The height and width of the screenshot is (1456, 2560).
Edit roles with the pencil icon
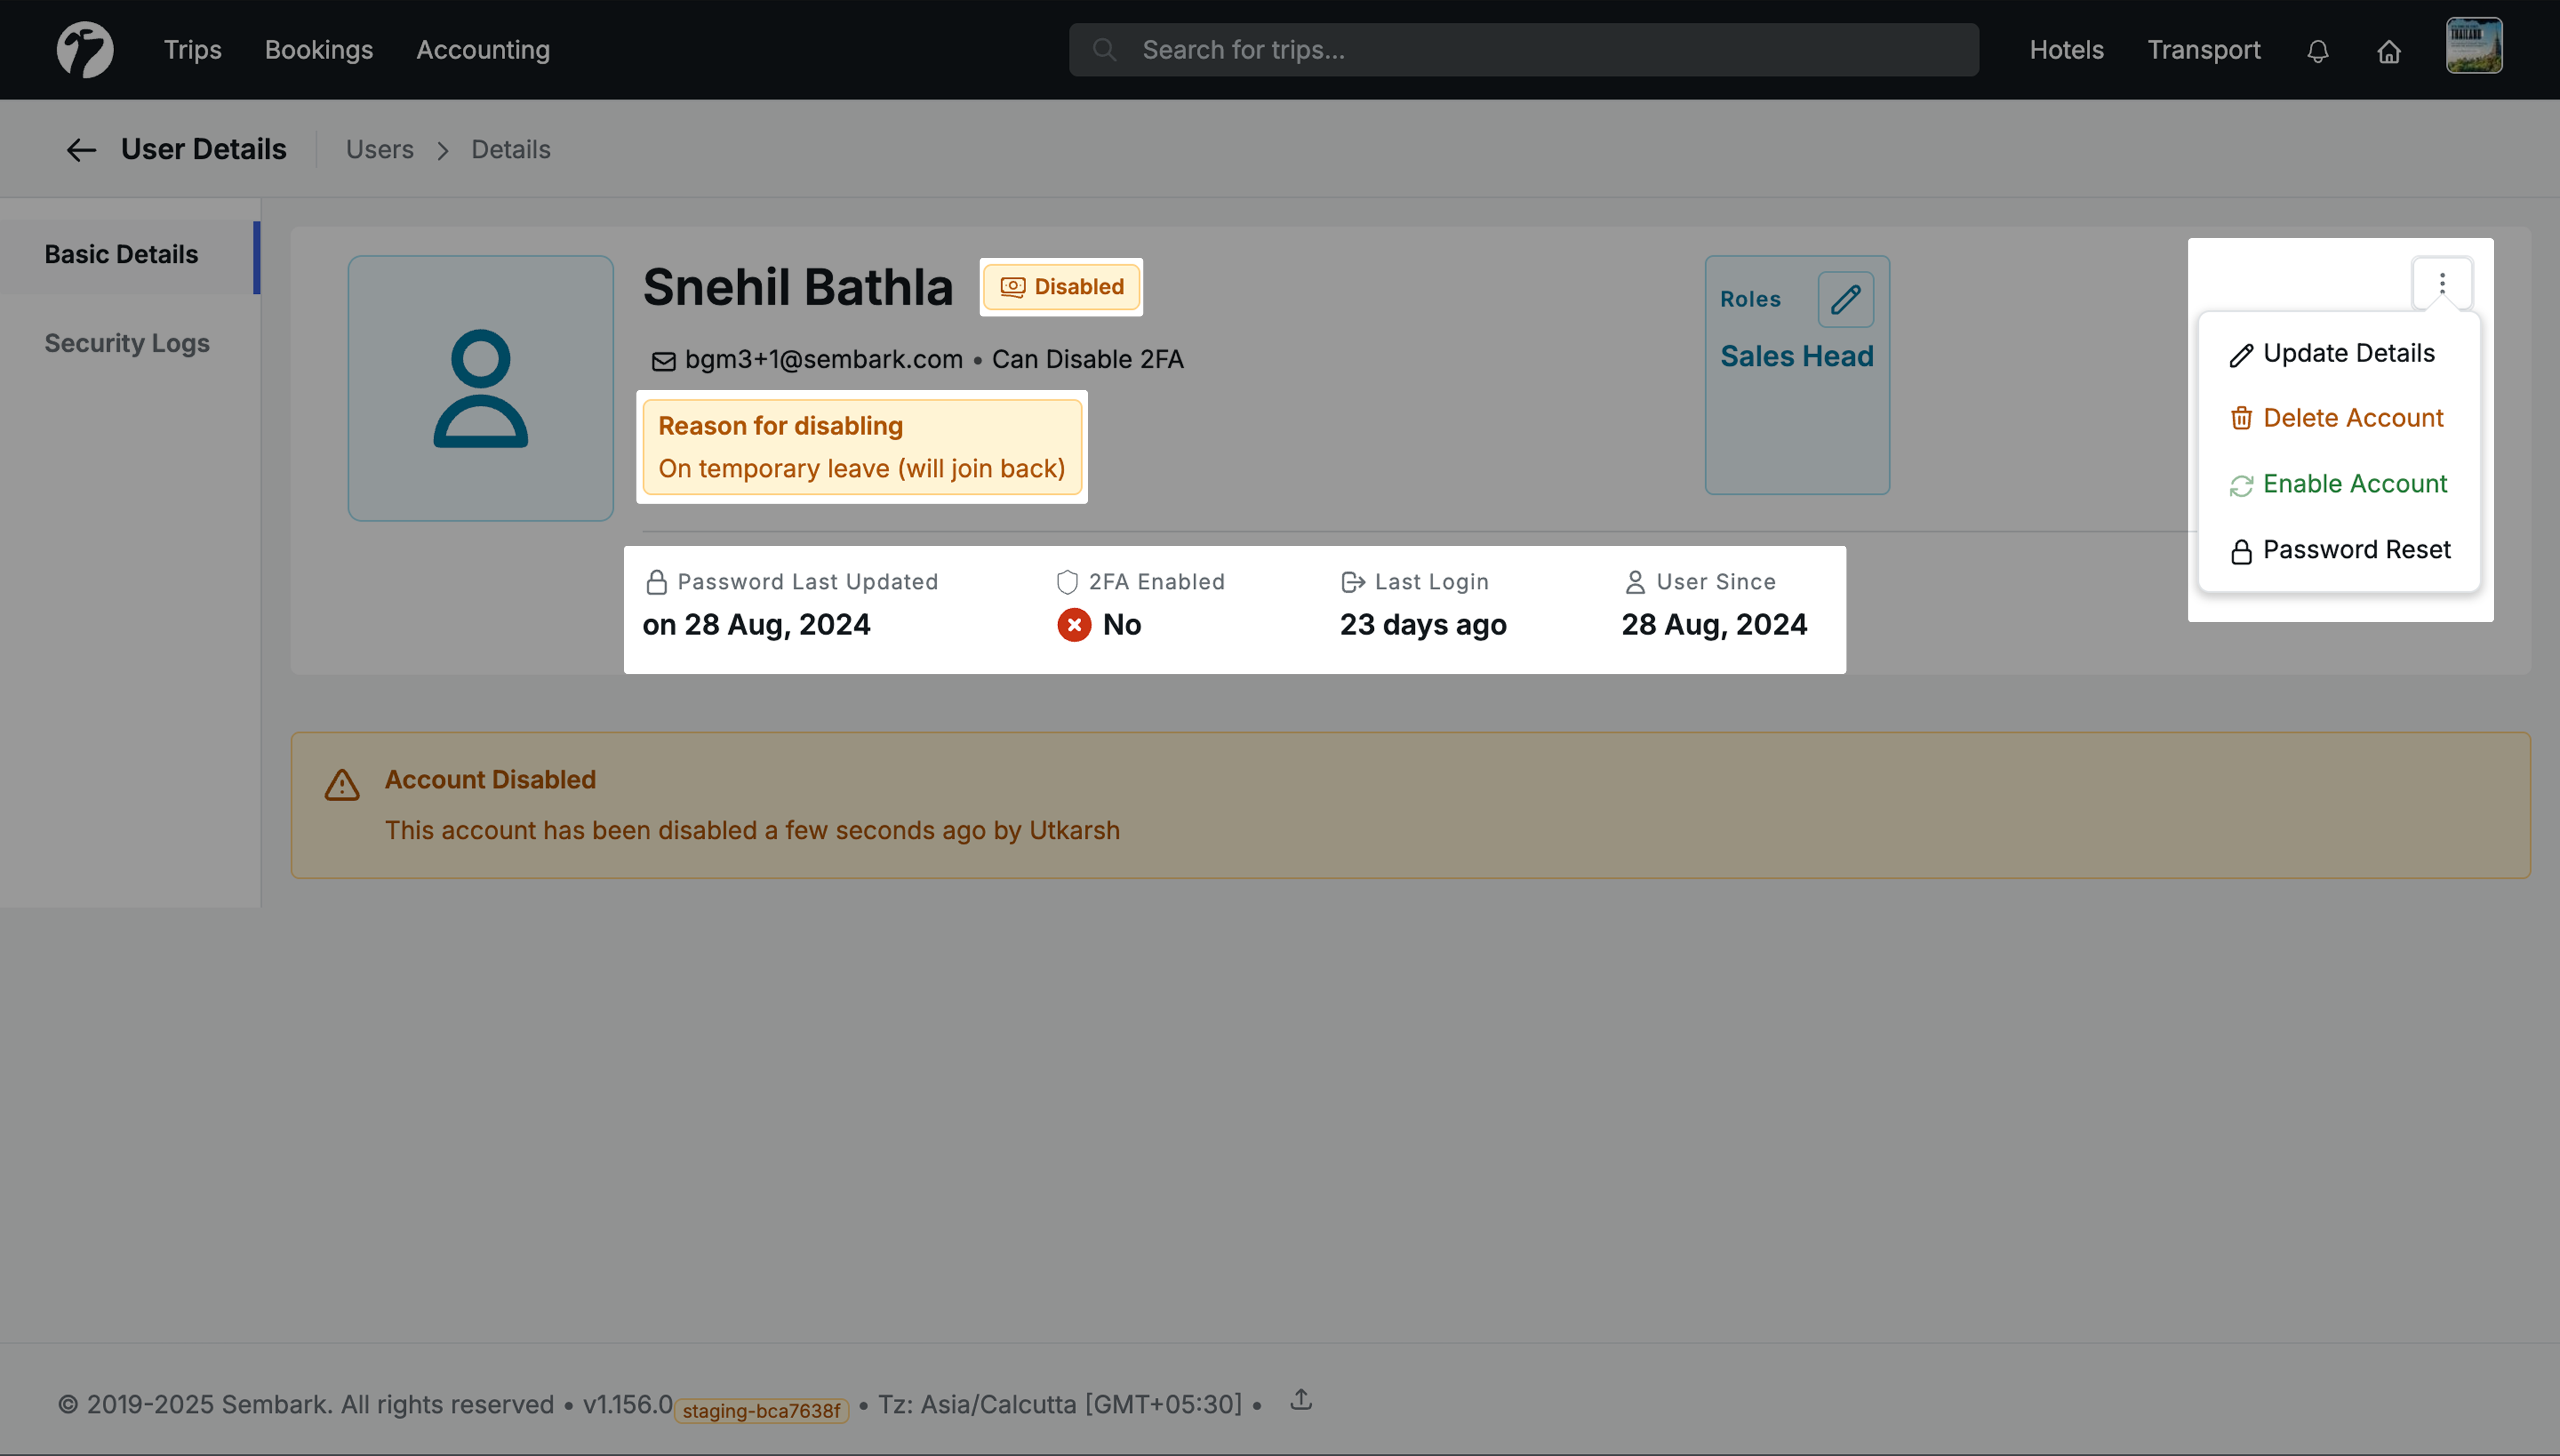coord(1845,299)
